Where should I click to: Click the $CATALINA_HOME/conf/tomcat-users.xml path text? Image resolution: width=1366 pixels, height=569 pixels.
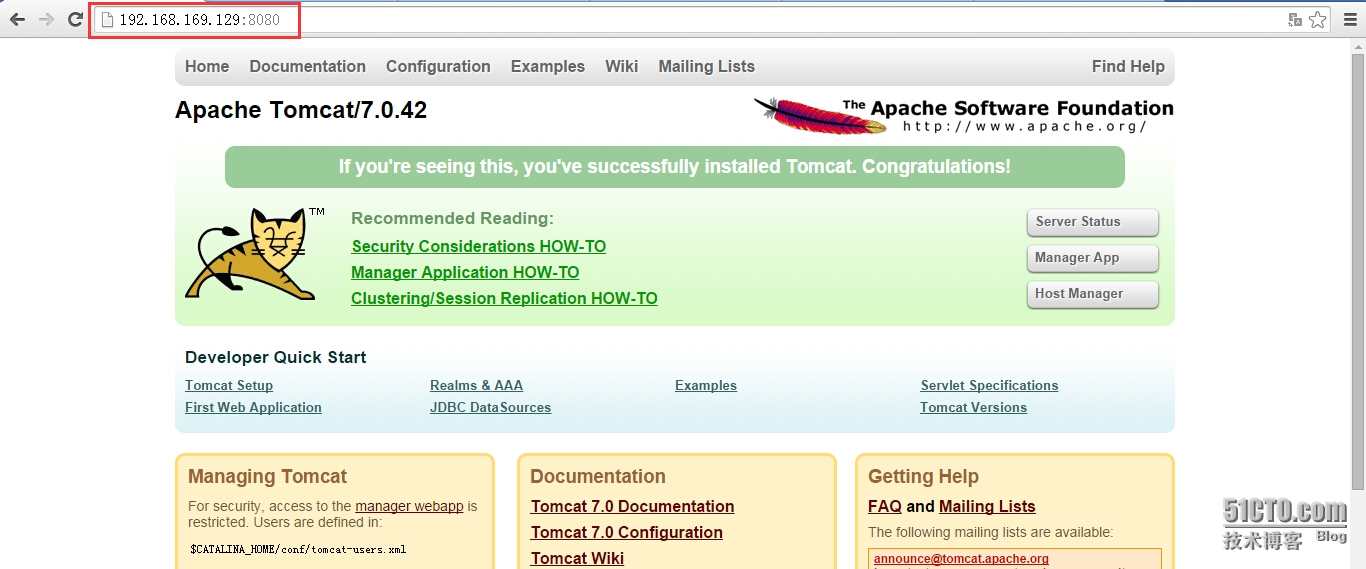tap(298, 549)
